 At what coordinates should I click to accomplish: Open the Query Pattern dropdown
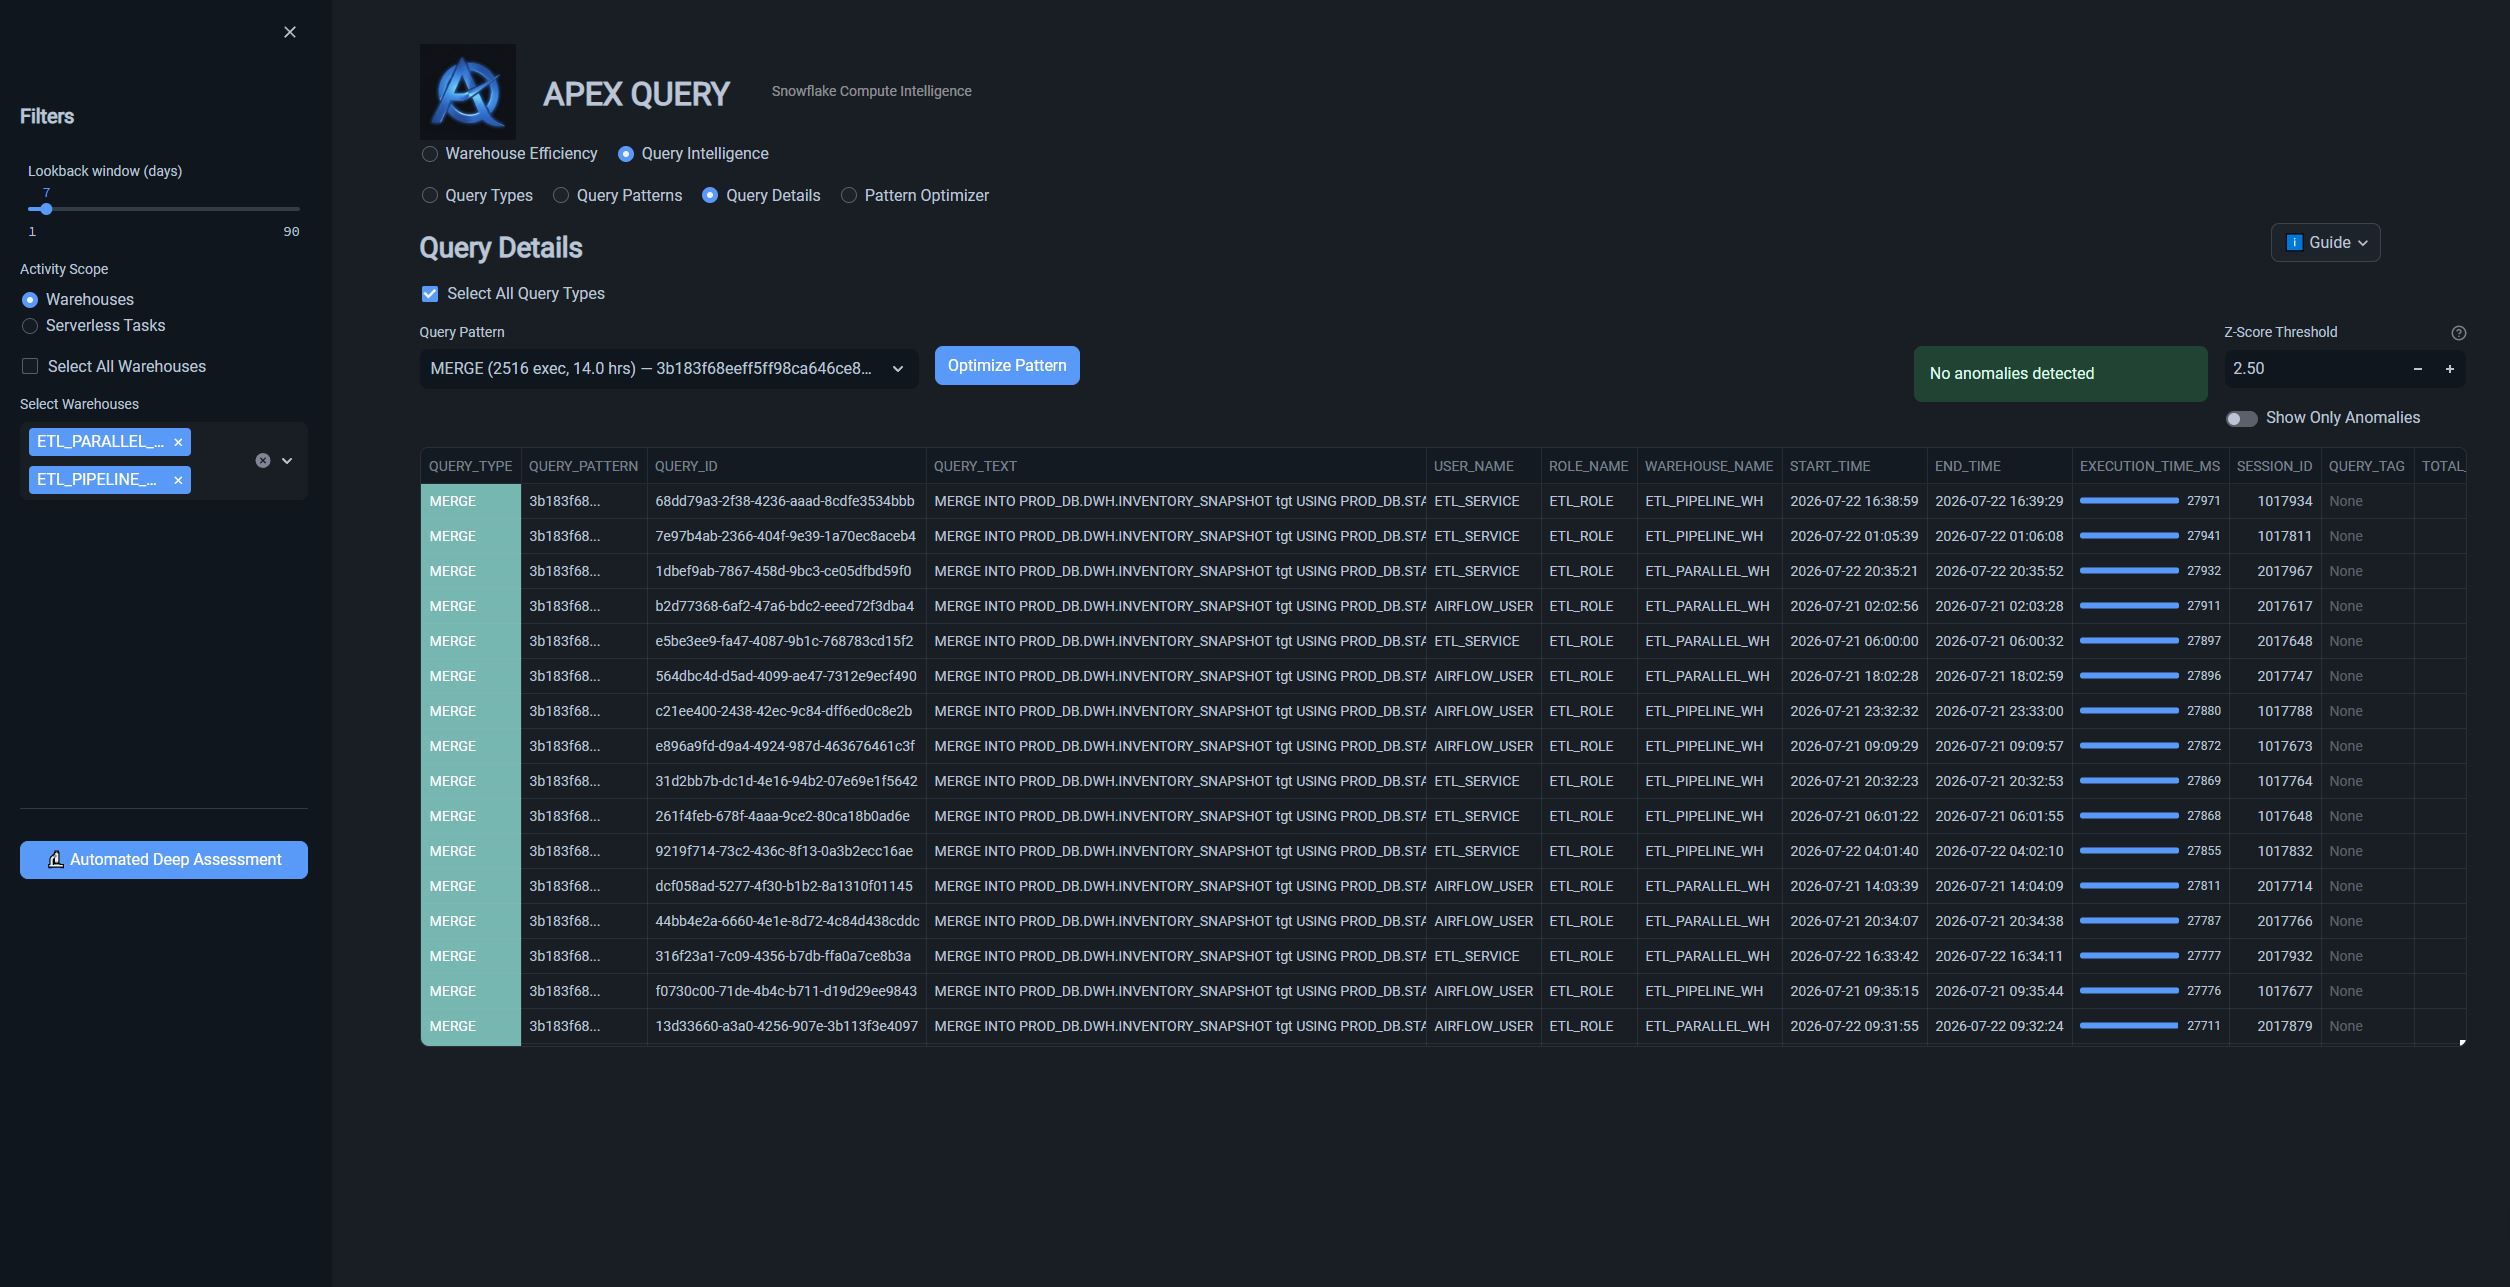pos(668,369)
